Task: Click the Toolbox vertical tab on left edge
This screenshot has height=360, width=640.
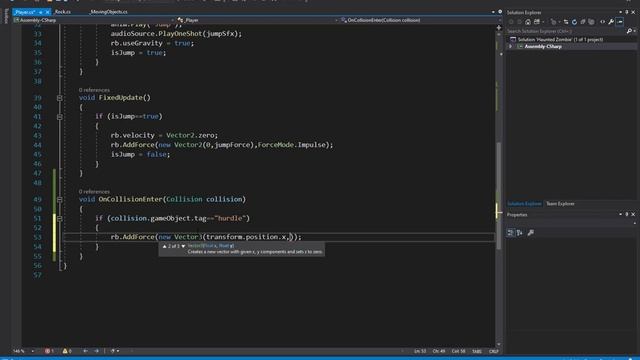Action: tap(6, 16)
